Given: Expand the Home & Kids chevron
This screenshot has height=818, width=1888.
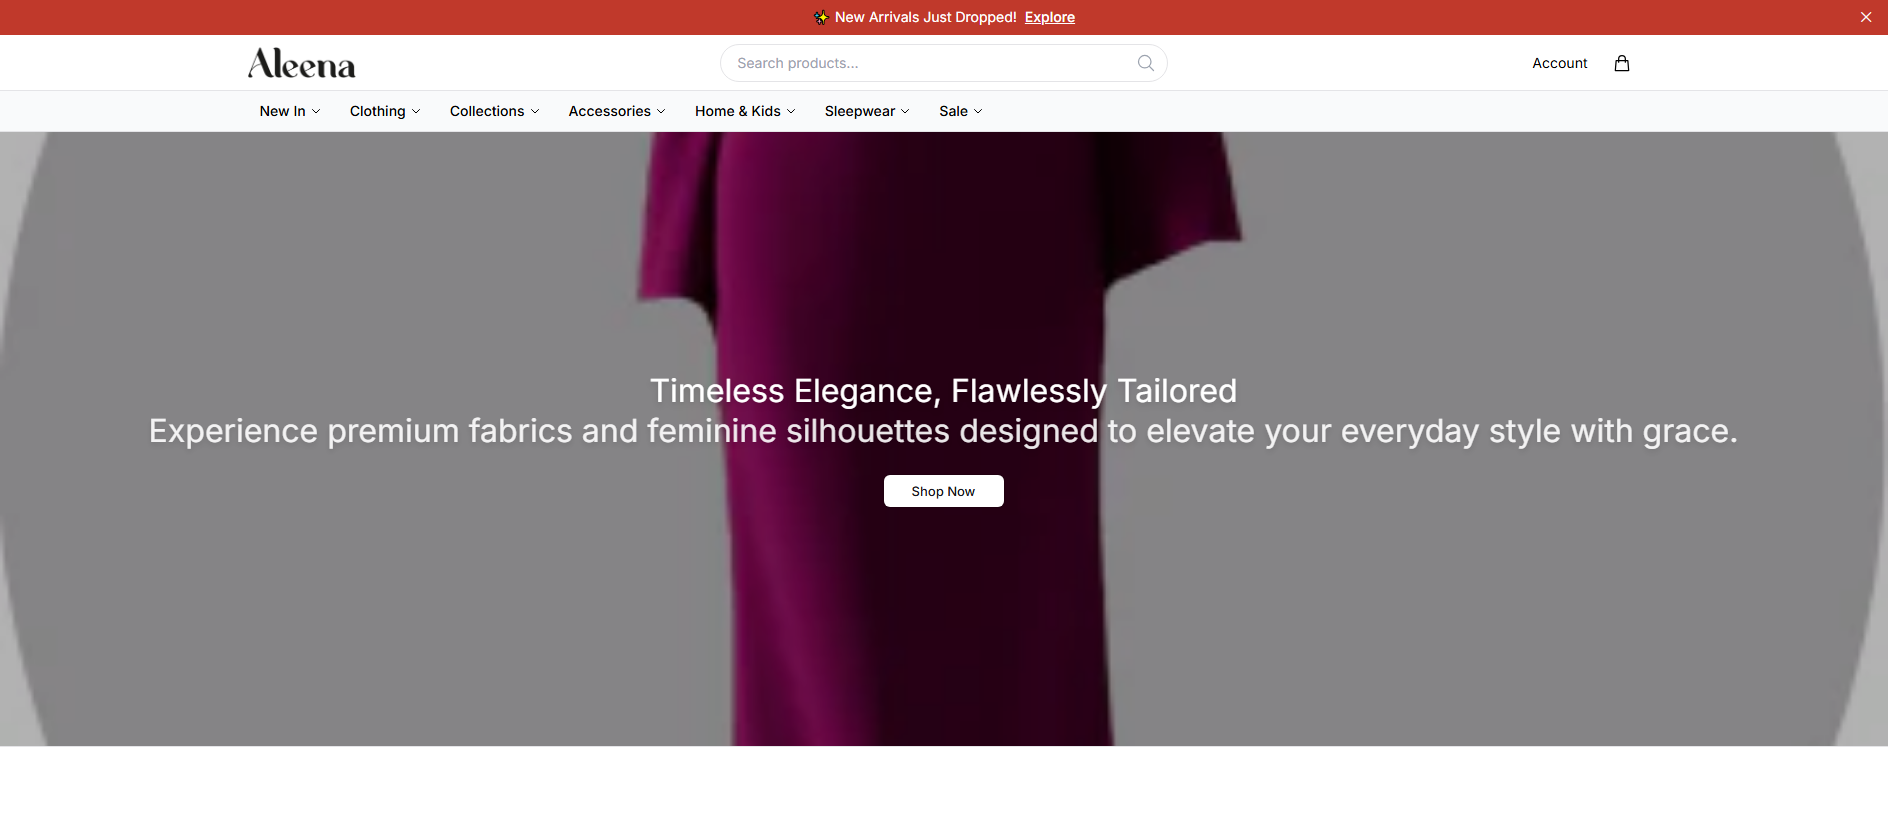Looking at the screenshot, I should pyautogui.click(x=791, y=111).
